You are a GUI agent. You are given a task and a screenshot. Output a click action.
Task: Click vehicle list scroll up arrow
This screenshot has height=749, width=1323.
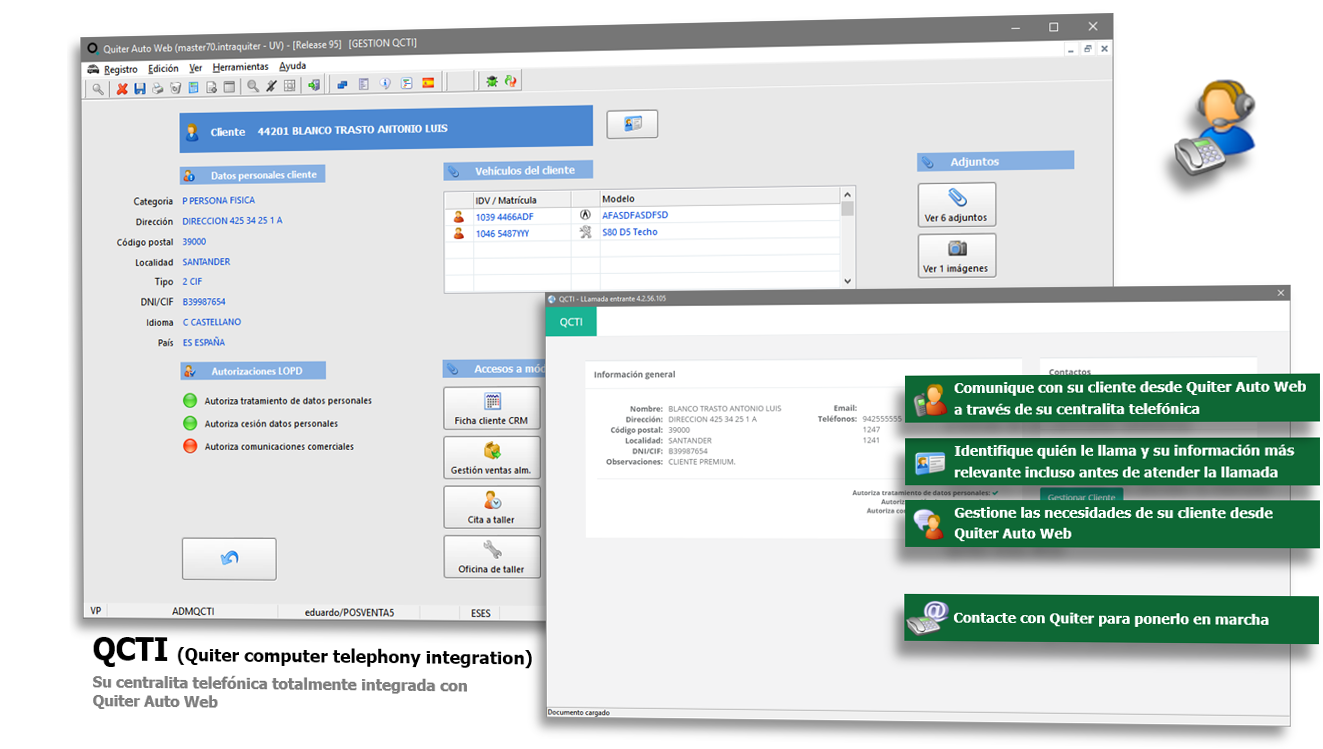click(848, 195)
